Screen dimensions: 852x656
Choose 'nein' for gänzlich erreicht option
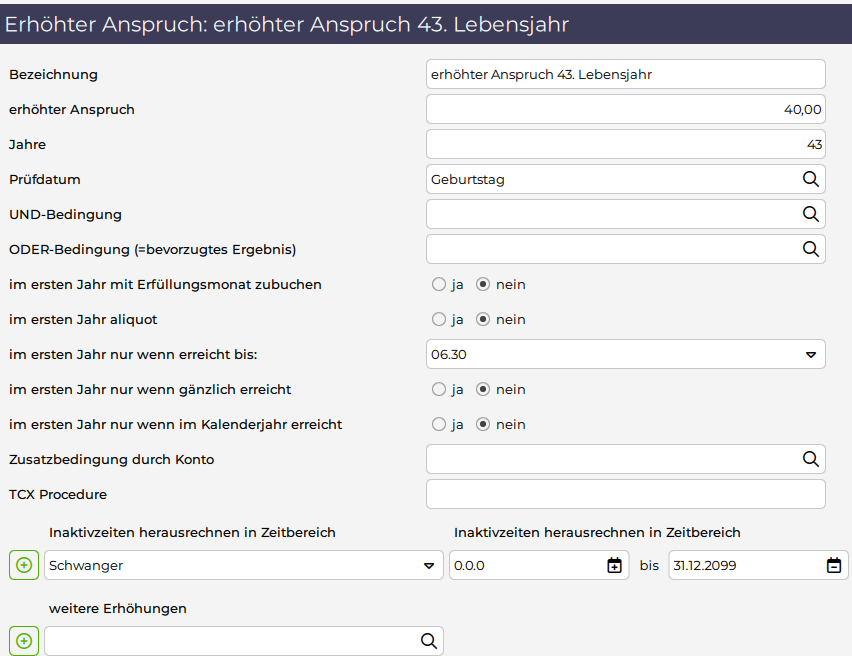(x=483, y=389)
